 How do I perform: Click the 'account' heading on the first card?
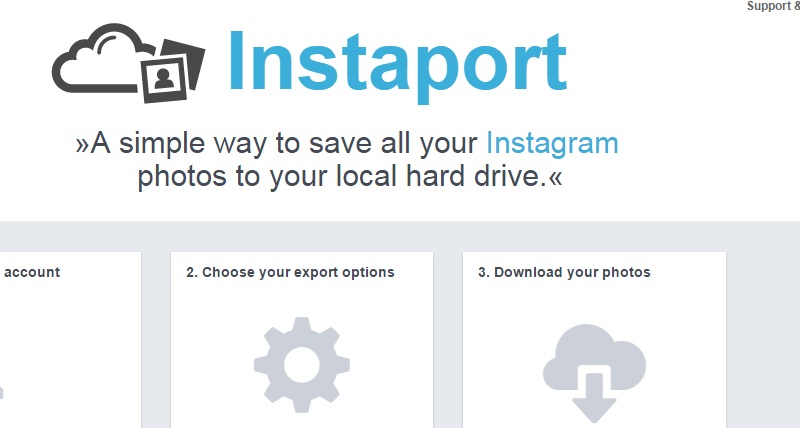pos(32,272)
